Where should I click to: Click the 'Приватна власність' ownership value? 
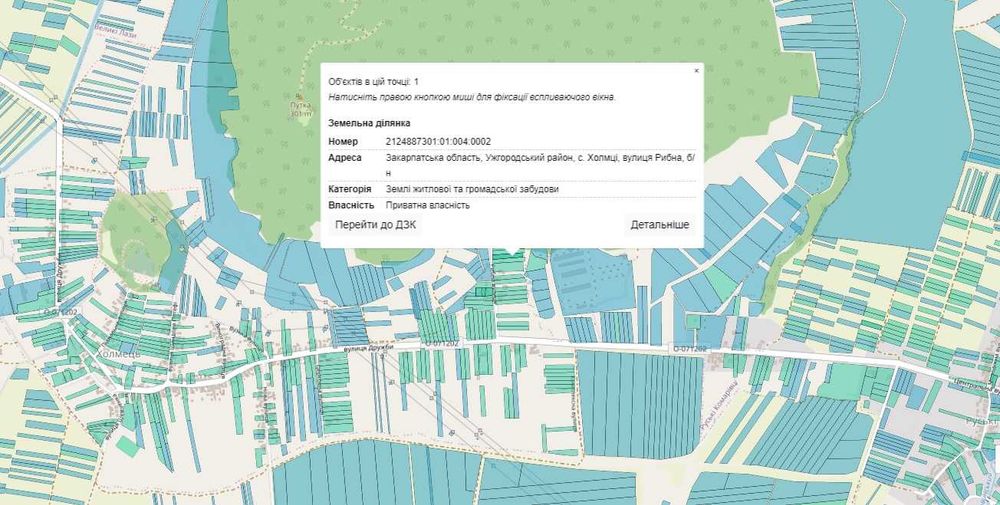point(427,205)
